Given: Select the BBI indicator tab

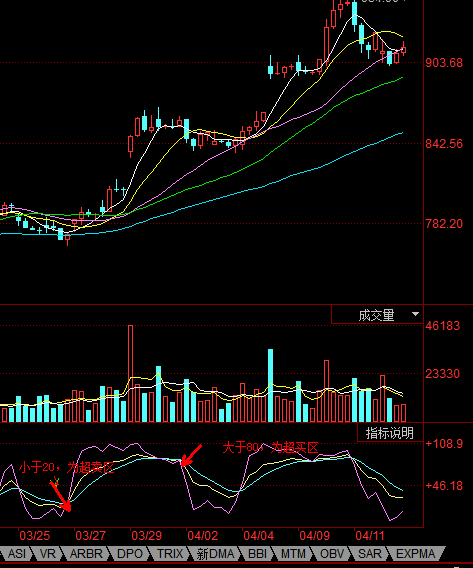Looking at the screenshot, I should (x=257, y=554).
